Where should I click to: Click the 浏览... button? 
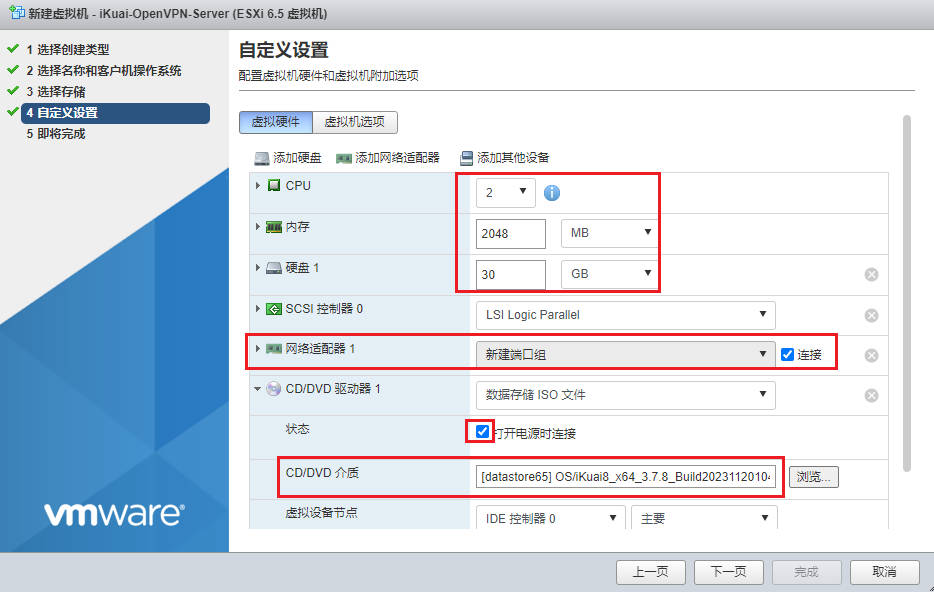(x=814, y=477)
